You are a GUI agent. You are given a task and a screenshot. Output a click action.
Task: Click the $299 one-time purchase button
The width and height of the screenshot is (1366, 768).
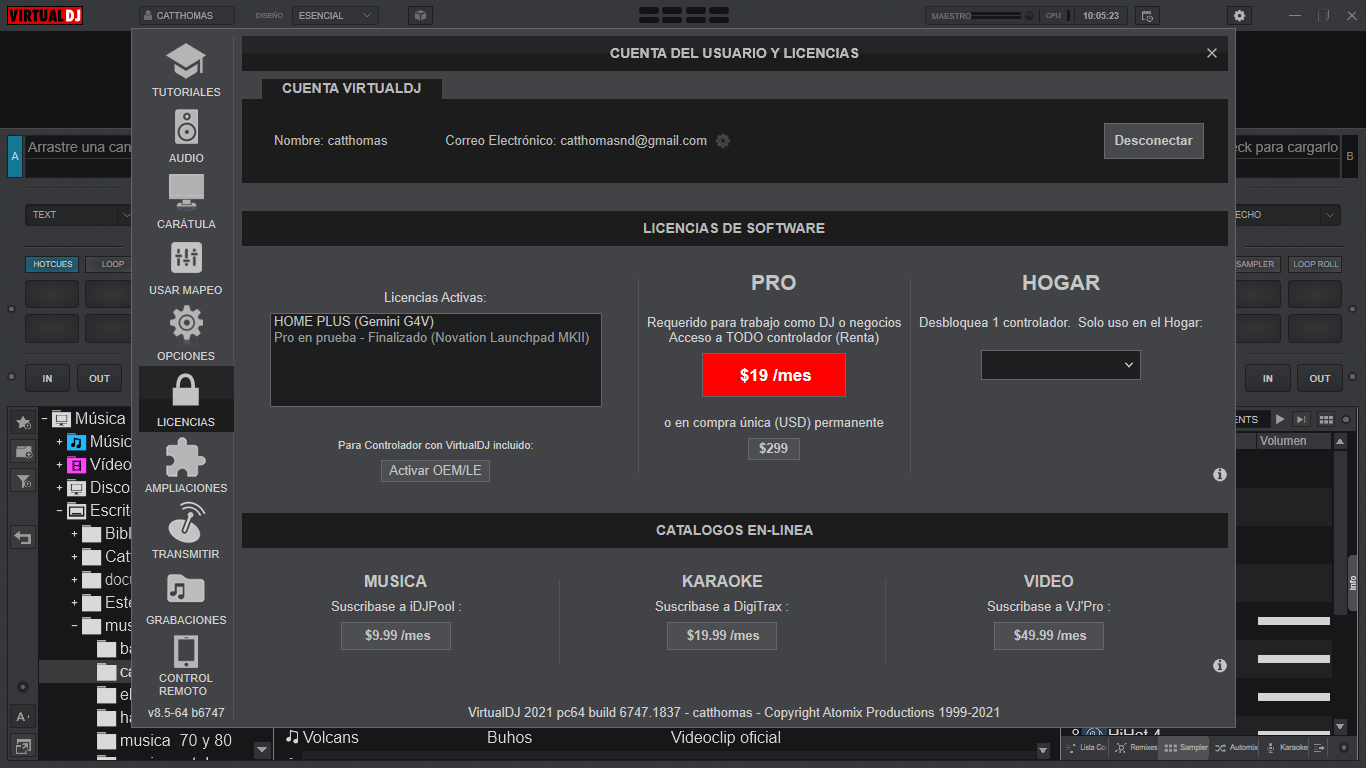point(774,448)
